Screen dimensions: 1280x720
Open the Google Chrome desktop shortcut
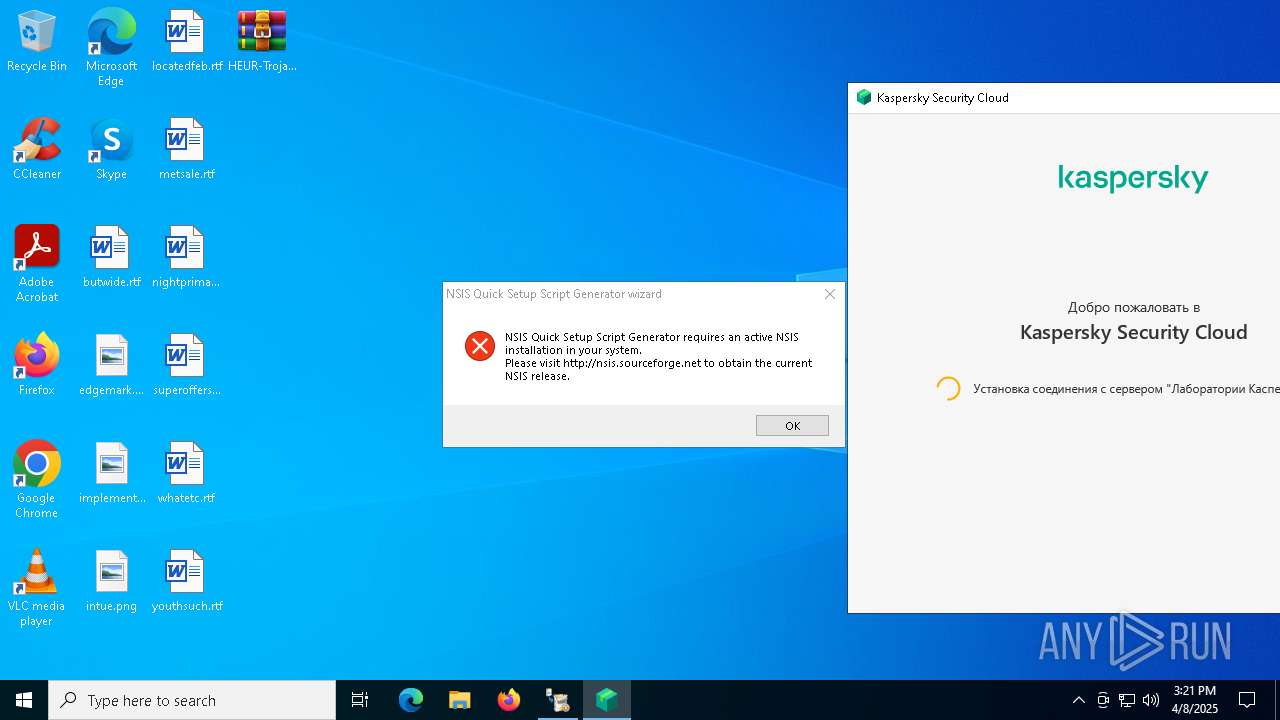[x=37, y=480]
